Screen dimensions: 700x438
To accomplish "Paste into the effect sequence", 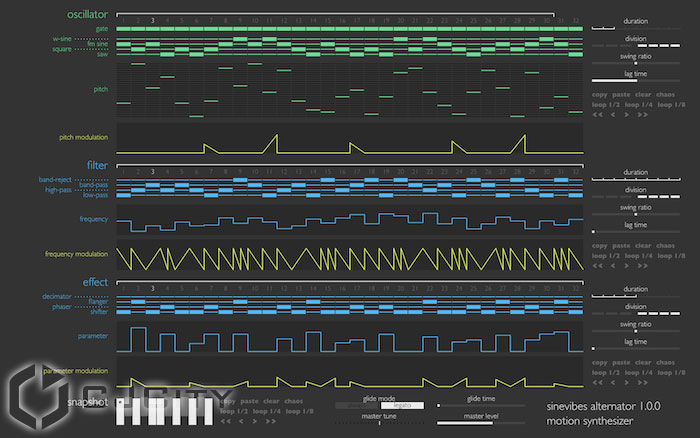I will coord(621,363).
